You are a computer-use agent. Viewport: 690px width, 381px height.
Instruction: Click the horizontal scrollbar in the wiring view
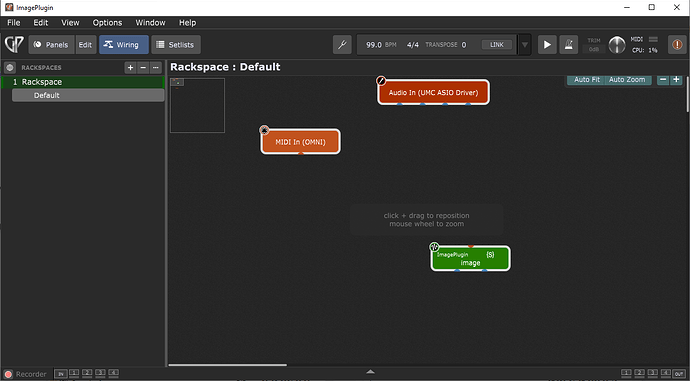tap(228, 365)
